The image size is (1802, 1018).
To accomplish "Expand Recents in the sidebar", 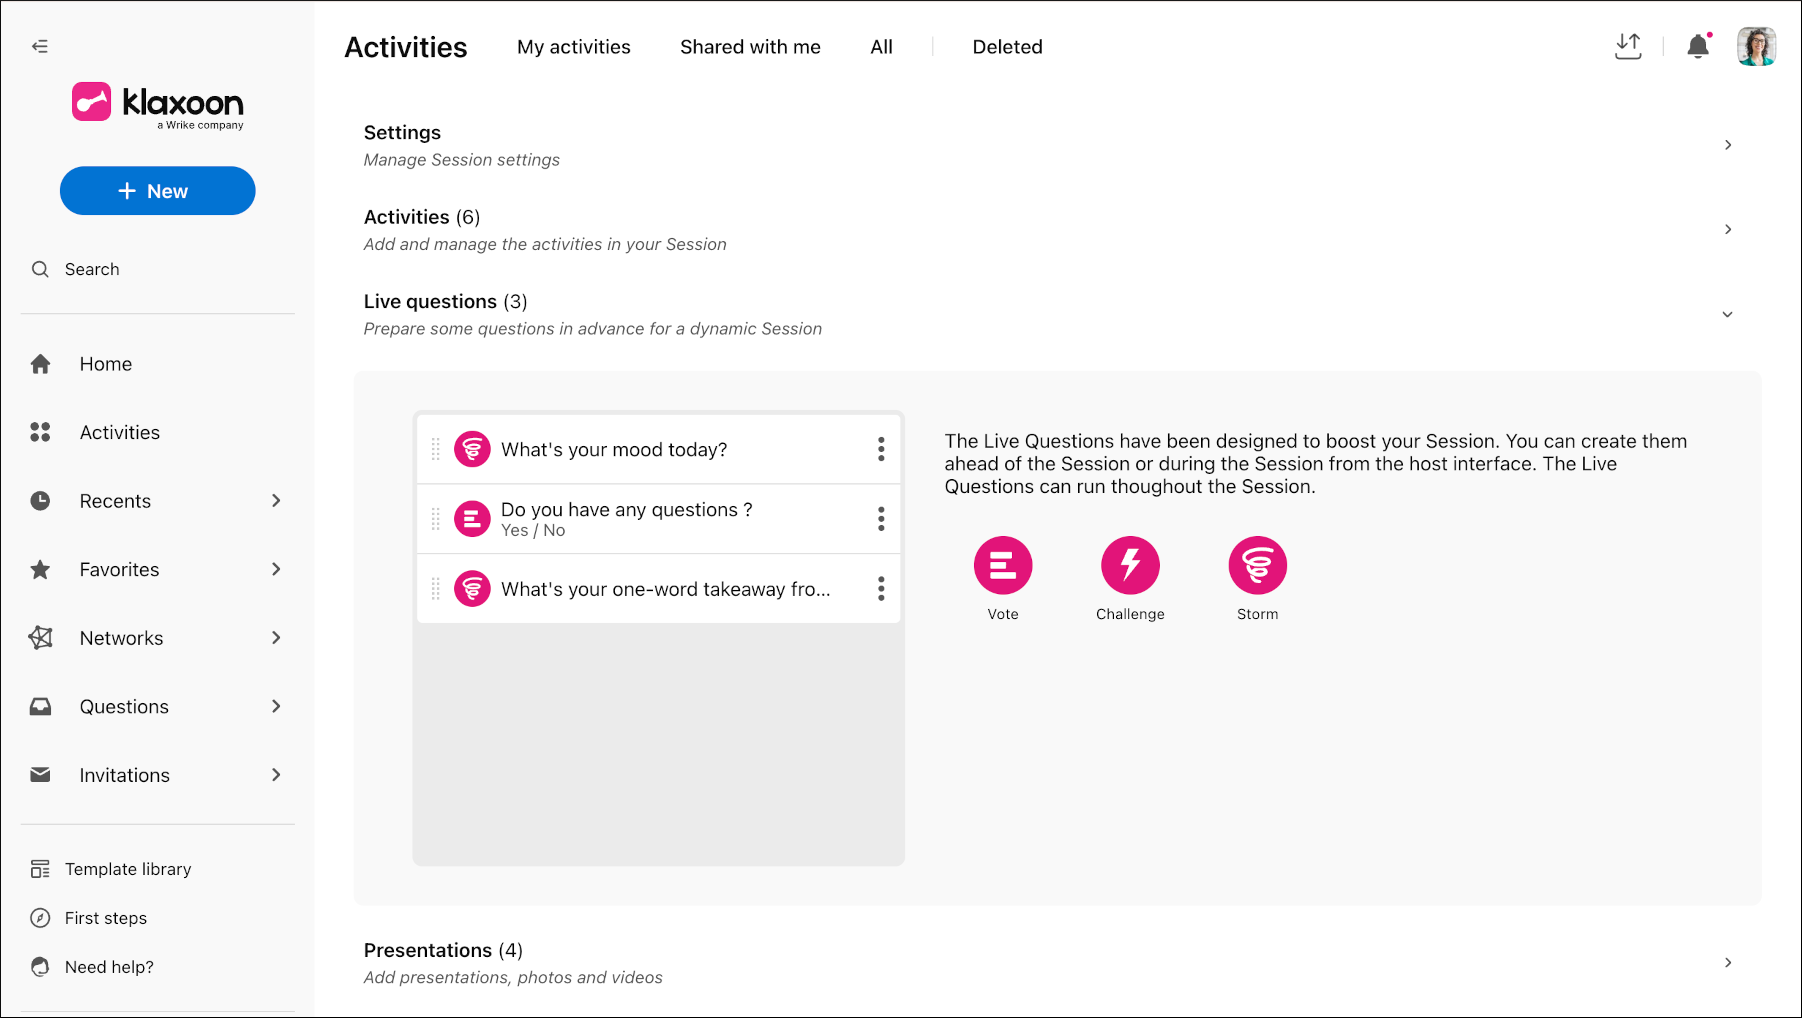I will [x=277, y=500].
